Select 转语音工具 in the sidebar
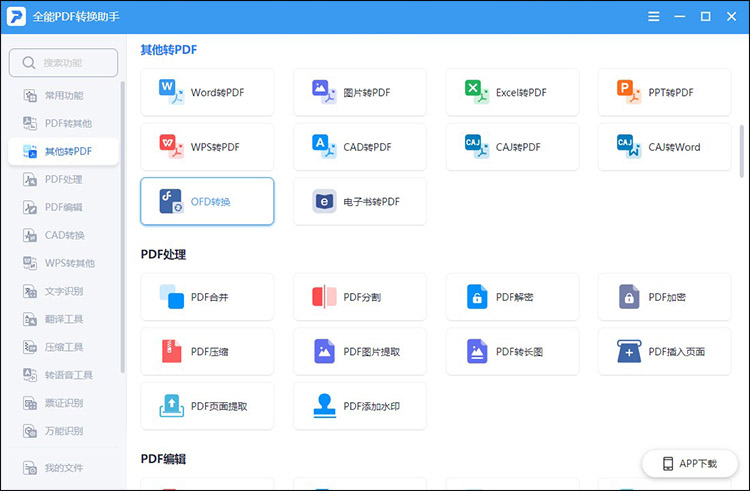This screenshot has height=491, width=750. tap(63, 375)
